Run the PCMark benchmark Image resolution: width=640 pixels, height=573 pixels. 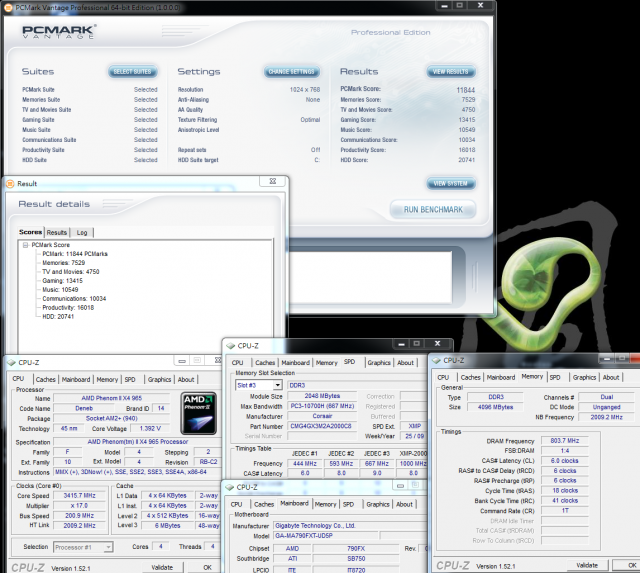[x=433, y=209]
